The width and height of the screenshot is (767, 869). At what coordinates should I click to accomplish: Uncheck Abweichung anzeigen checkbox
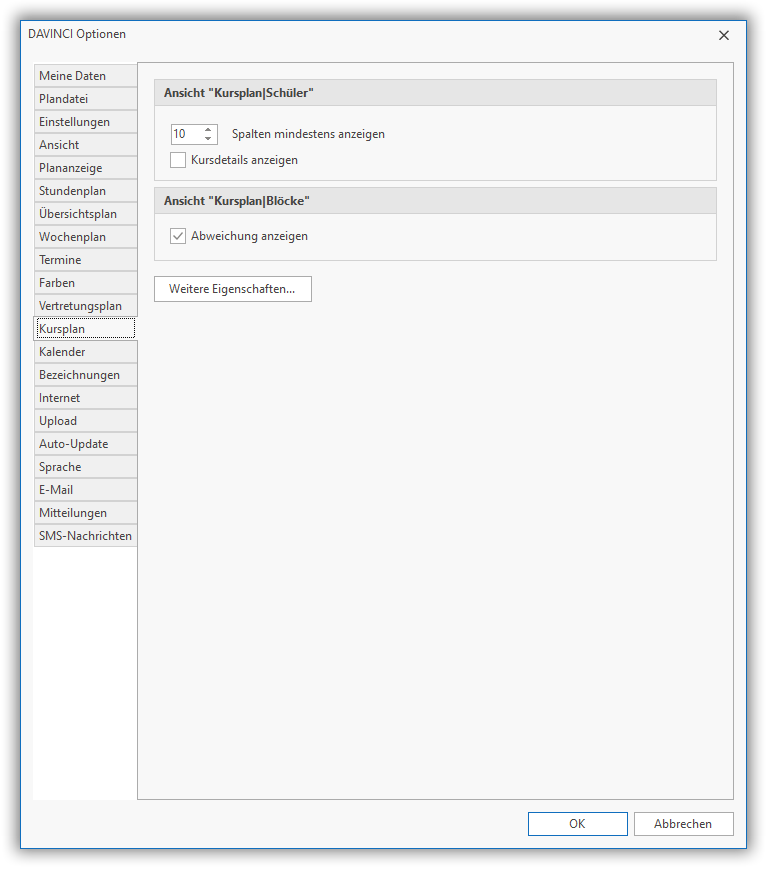tap(179, 237)
